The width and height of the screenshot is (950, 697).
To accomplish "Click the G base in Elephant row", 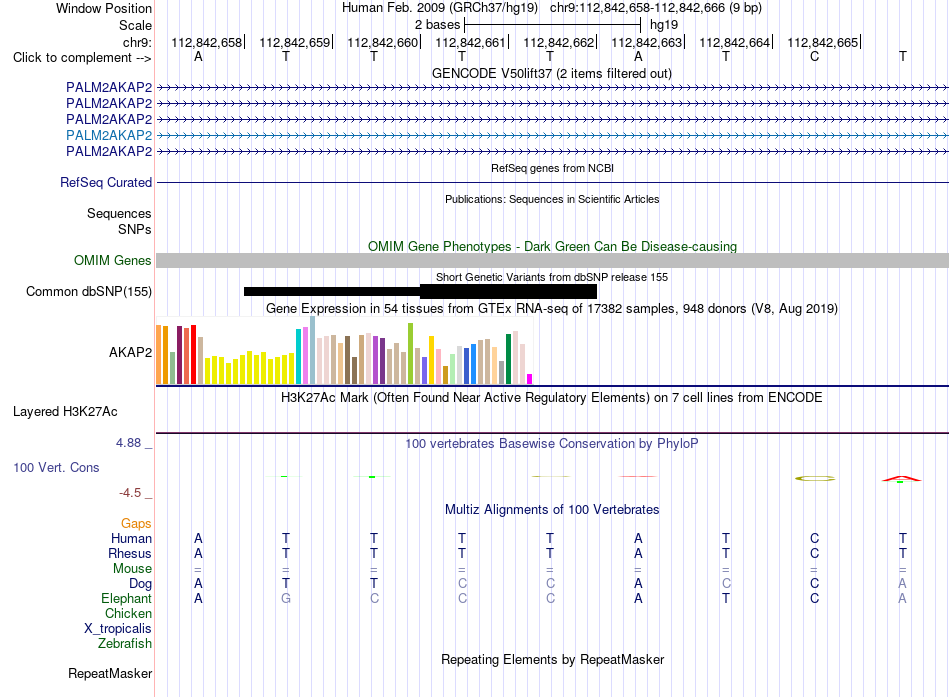I will point(286,598).
